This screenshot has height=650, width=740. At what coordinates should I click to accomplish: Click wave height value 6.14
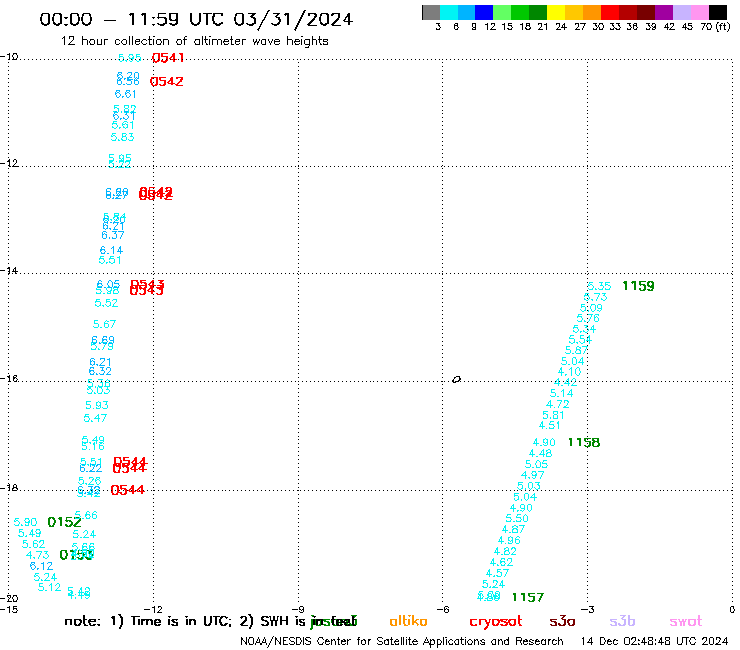[x=111, y=251]
